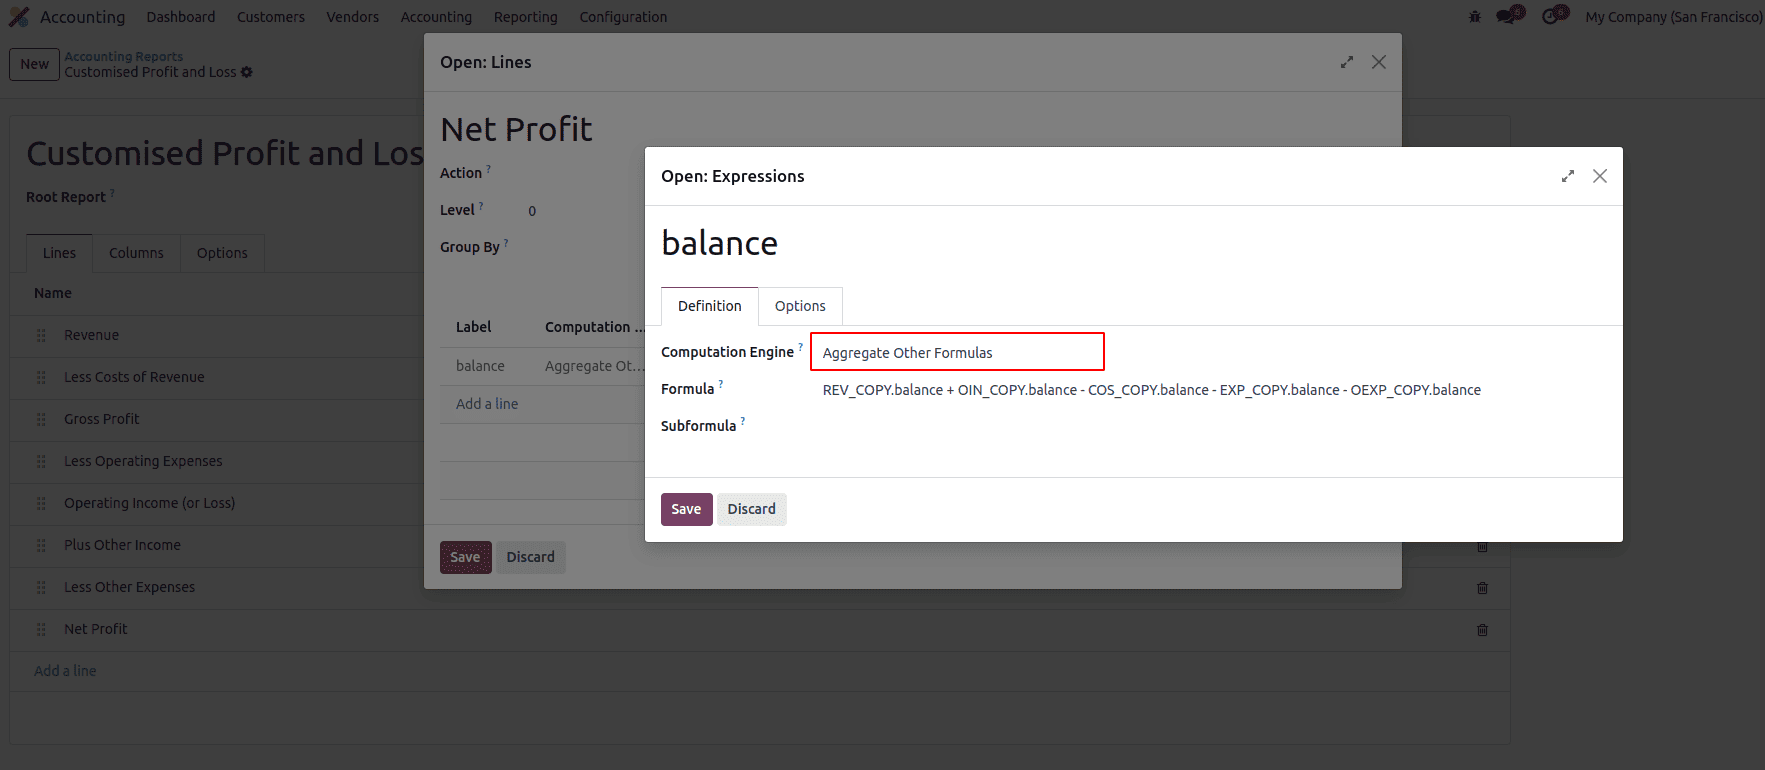Select the Name column header in Lines
The image size is (1765, 770).
click(x=53, y=293)
